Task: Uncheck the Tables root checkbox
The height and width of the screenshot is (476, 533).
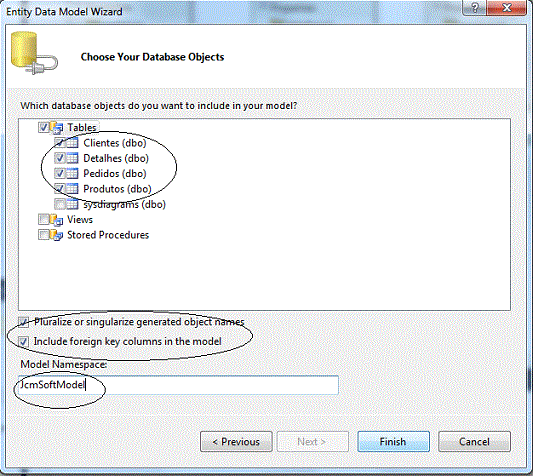Action: [x=44, y=128]
